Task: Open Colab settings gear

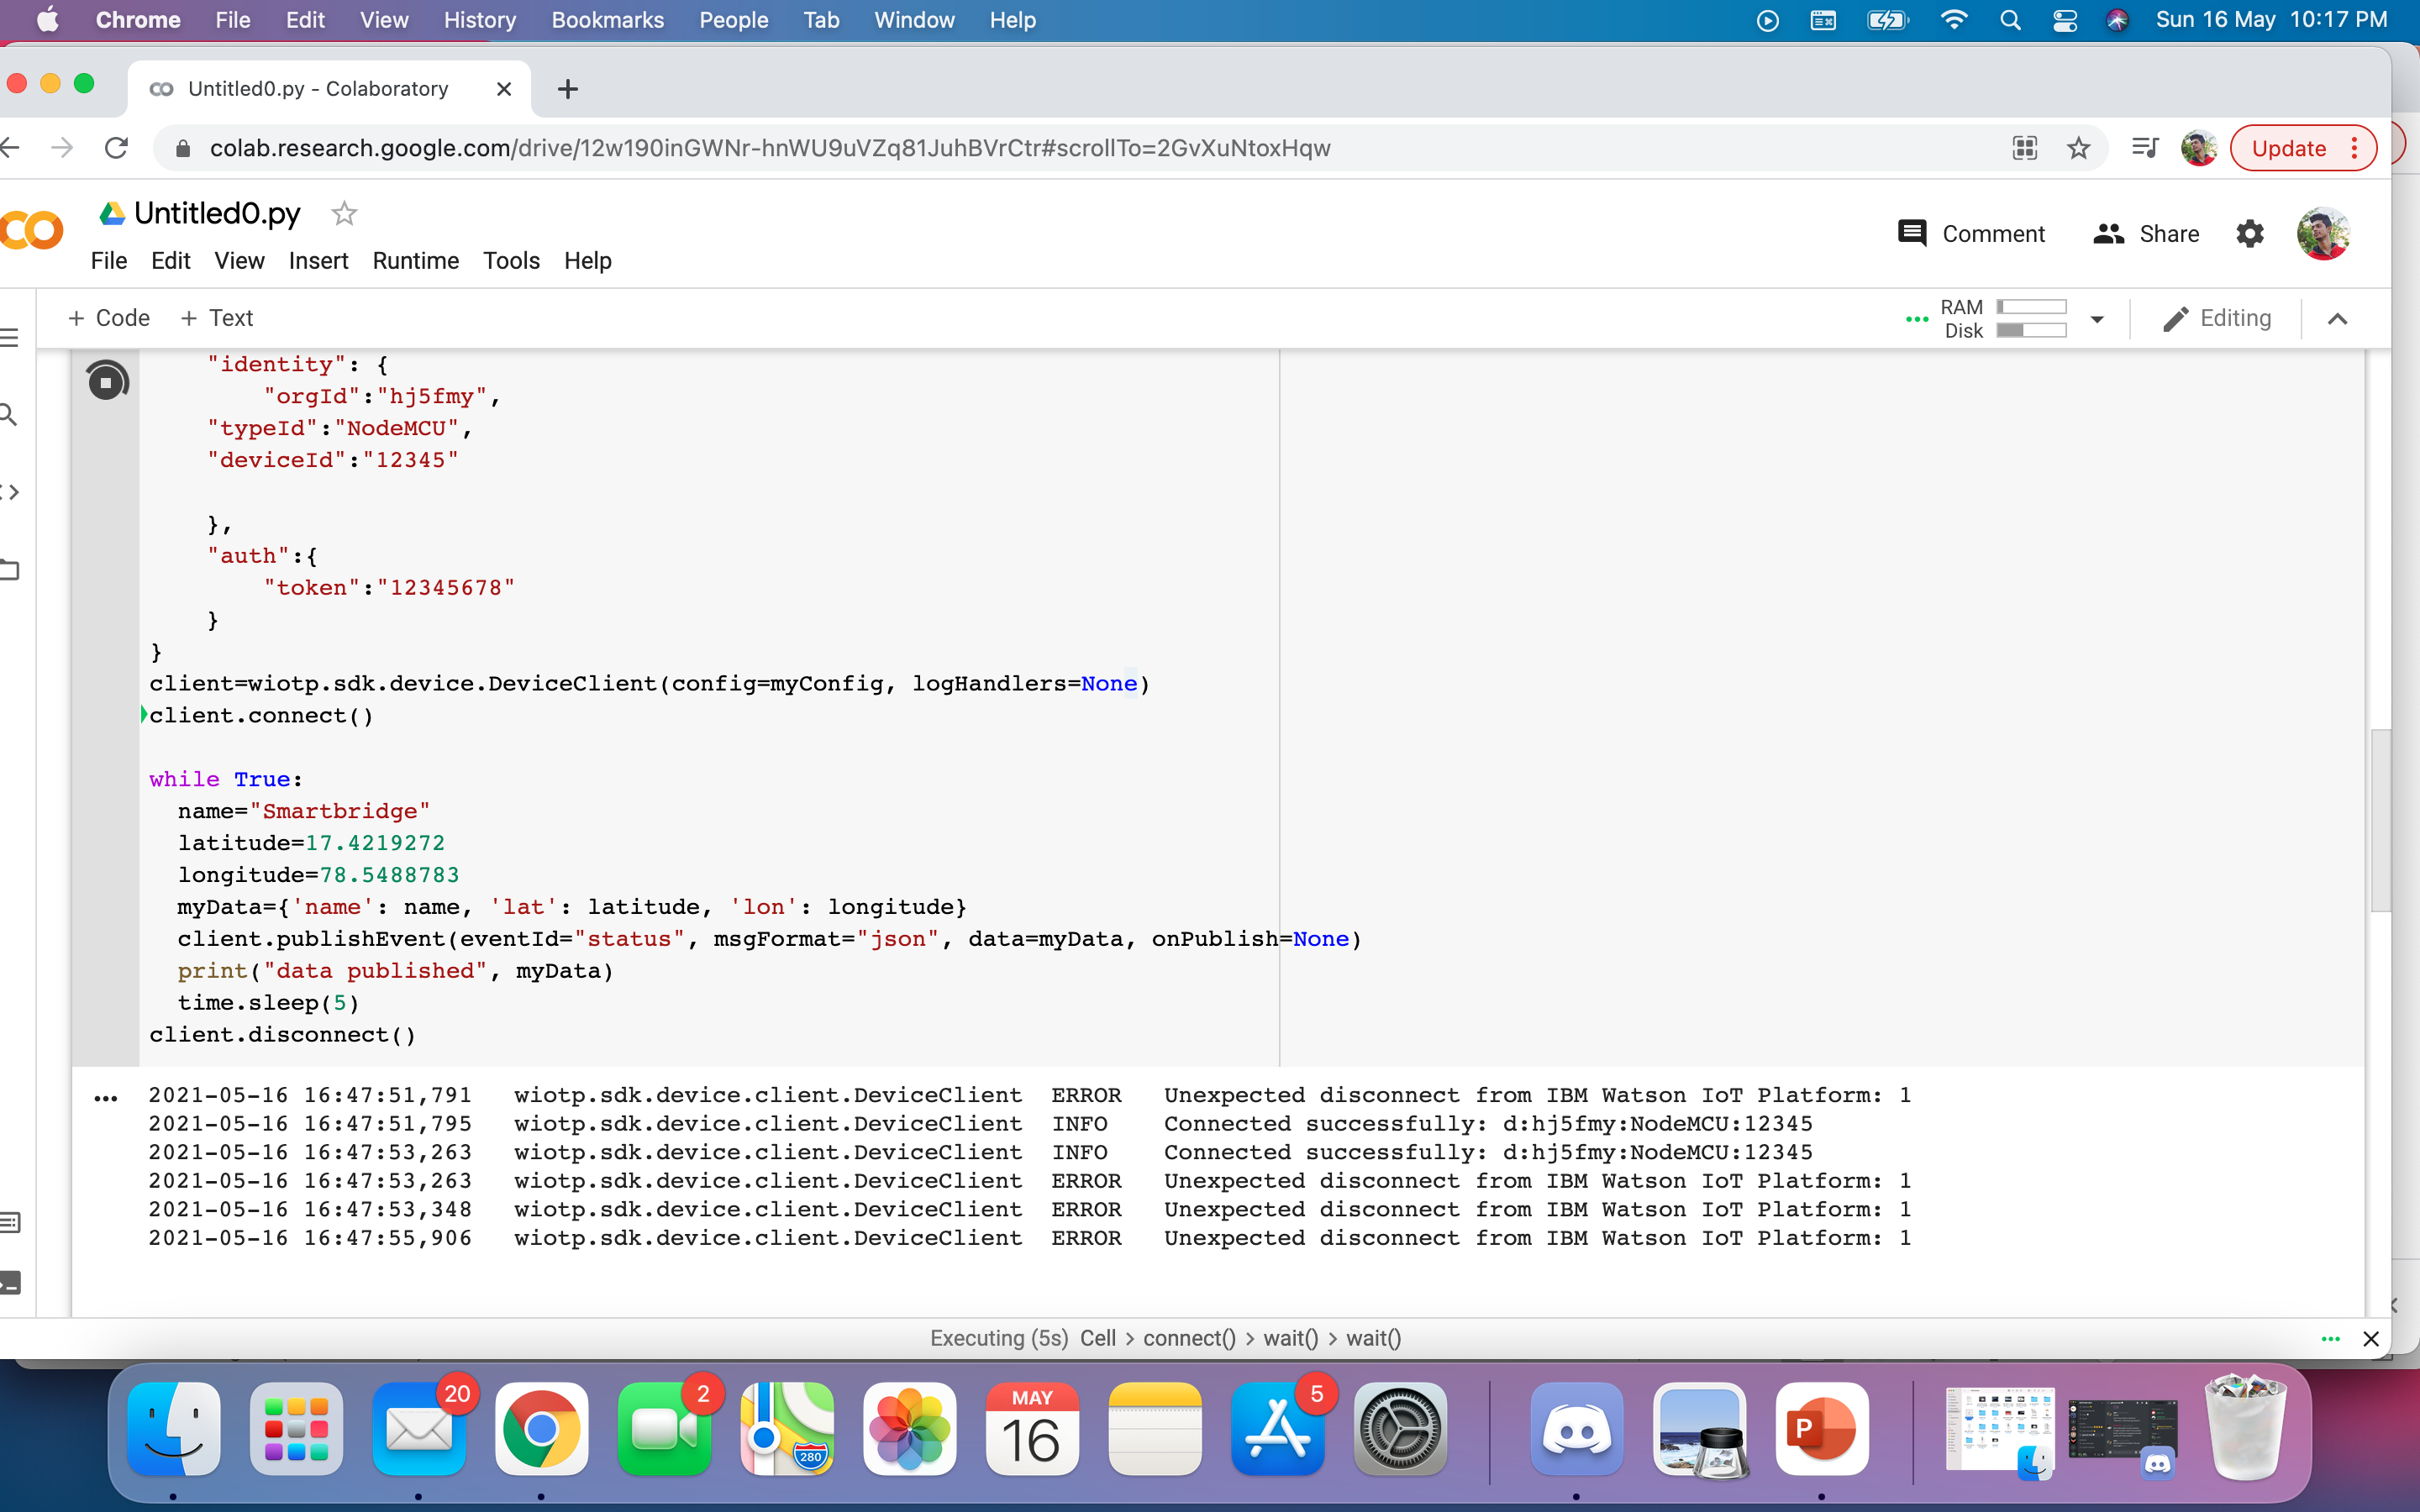Action: point(2249,234)
